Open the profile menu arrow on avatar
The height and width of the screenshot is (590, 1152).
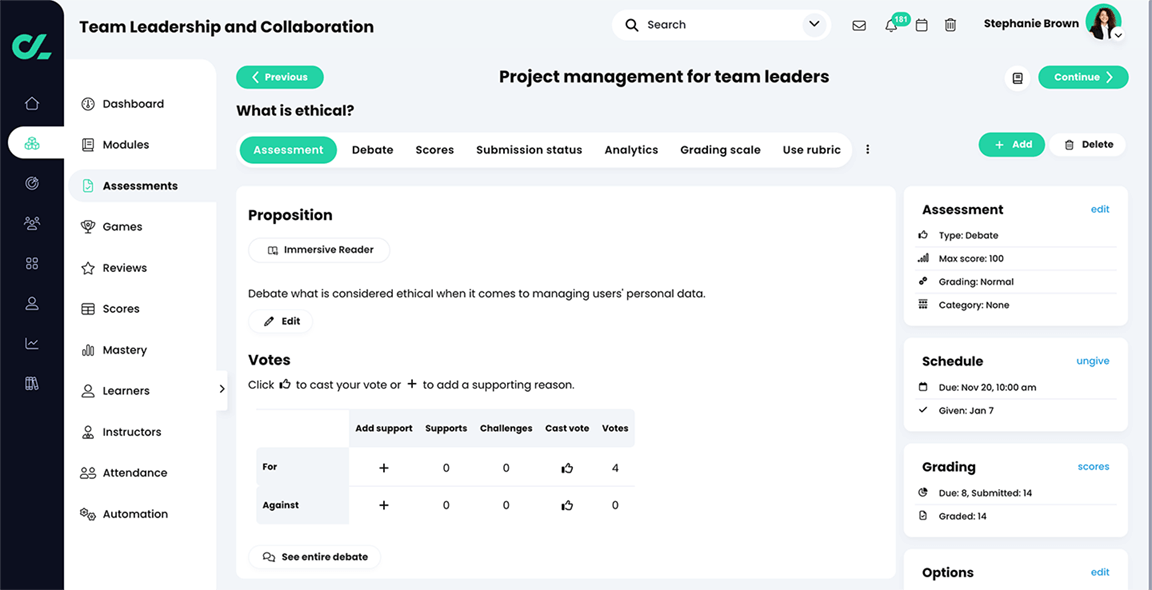click(x=1118, y=35)
